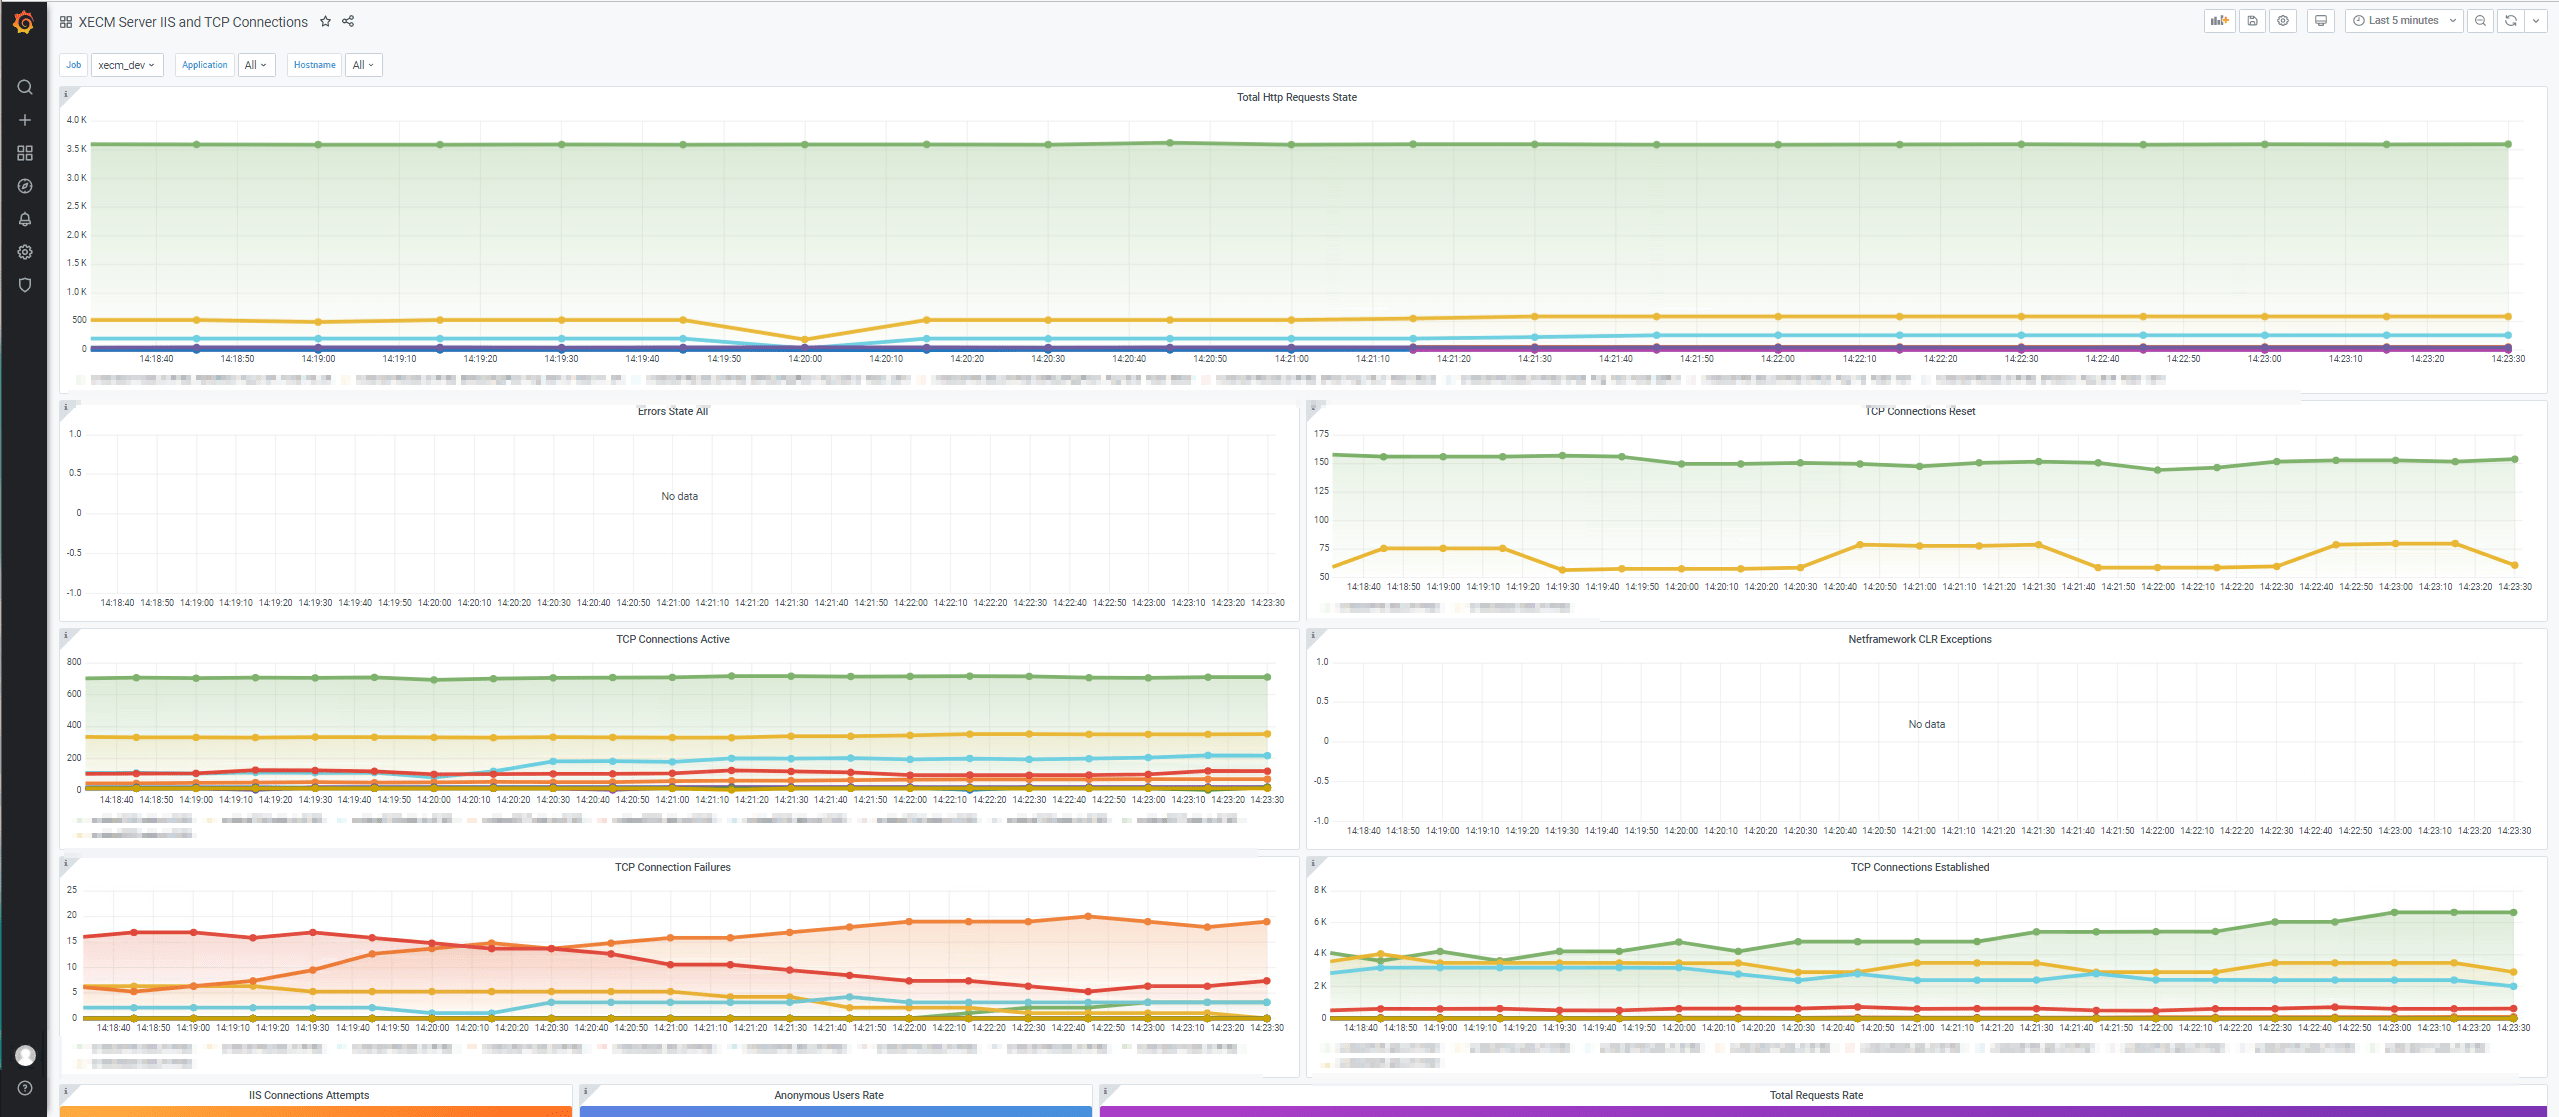
Task: Expand the Application All dropdown
Action: click(x=256, y=65)
